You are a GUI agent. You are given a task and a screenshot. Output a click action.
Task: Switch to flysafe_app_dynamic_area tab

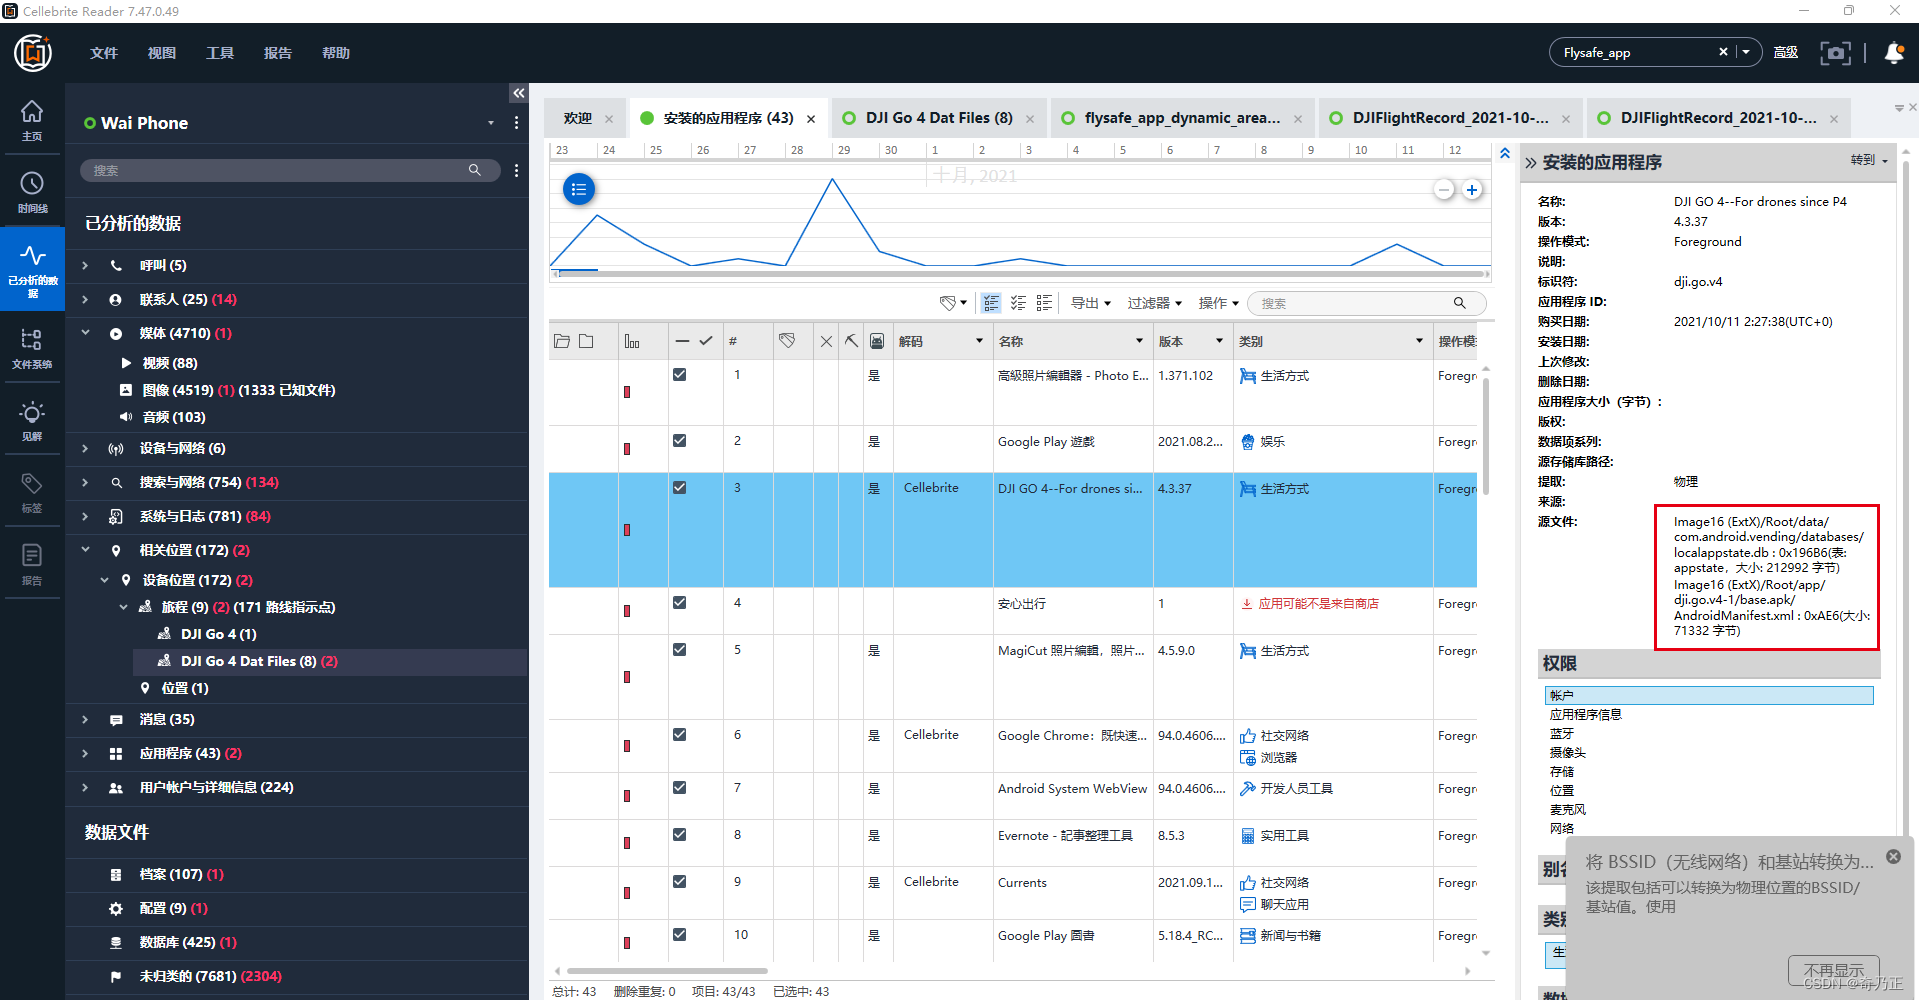1182,118
